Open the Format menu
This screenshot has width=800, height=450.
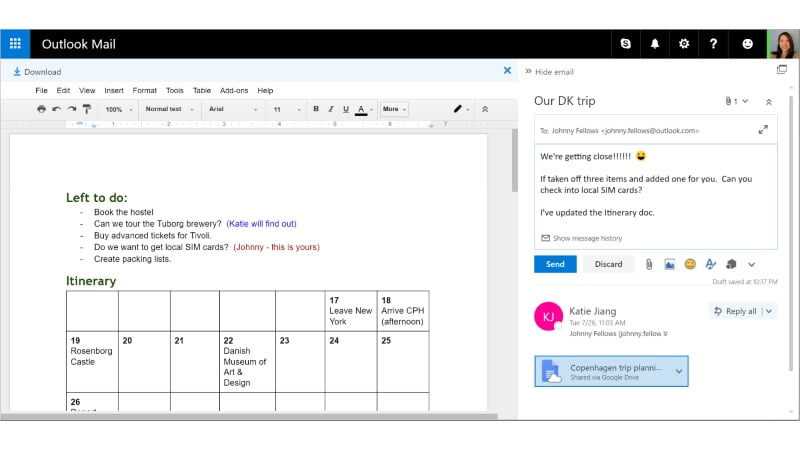pos(144,90)
